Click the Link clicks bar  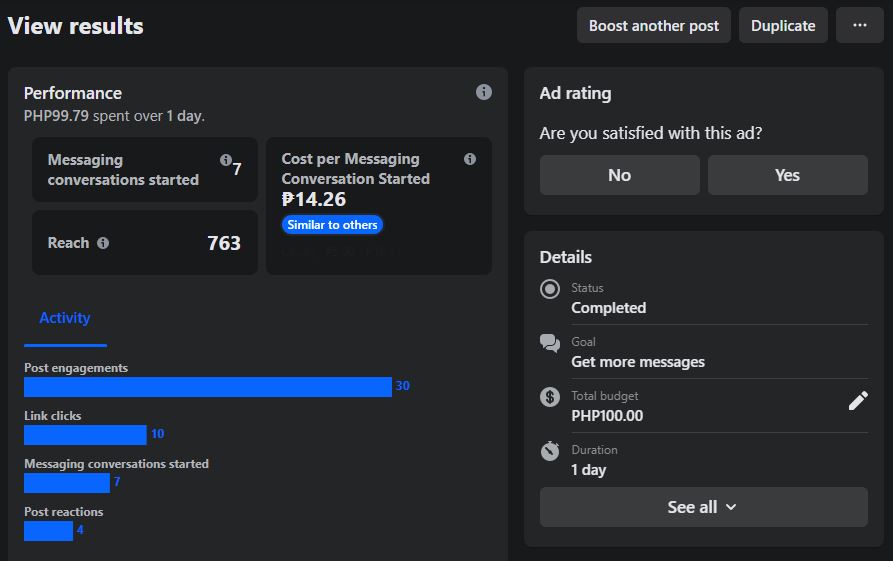tap(85, 435)
